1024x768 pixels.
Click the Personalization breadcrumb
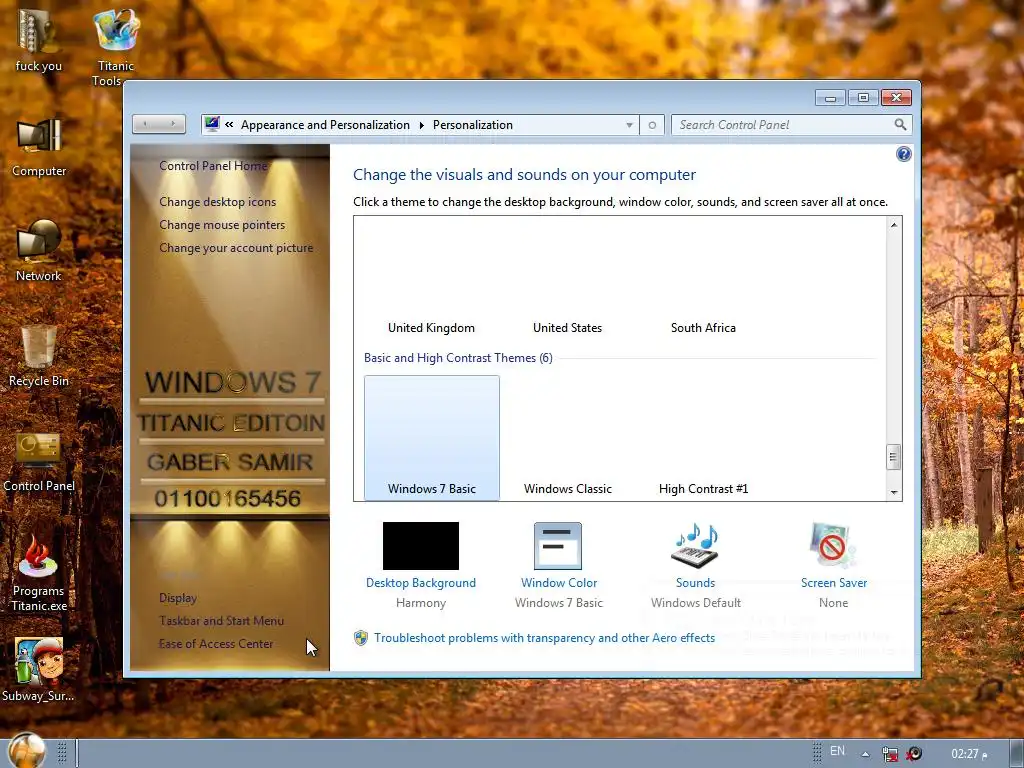[x=473, y=125]
